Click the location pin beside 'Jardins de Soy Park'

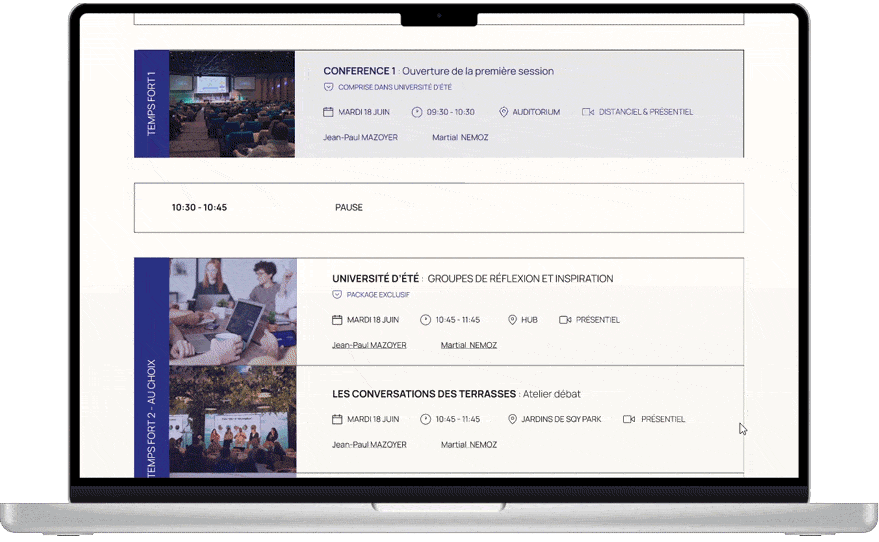(512, 419)
